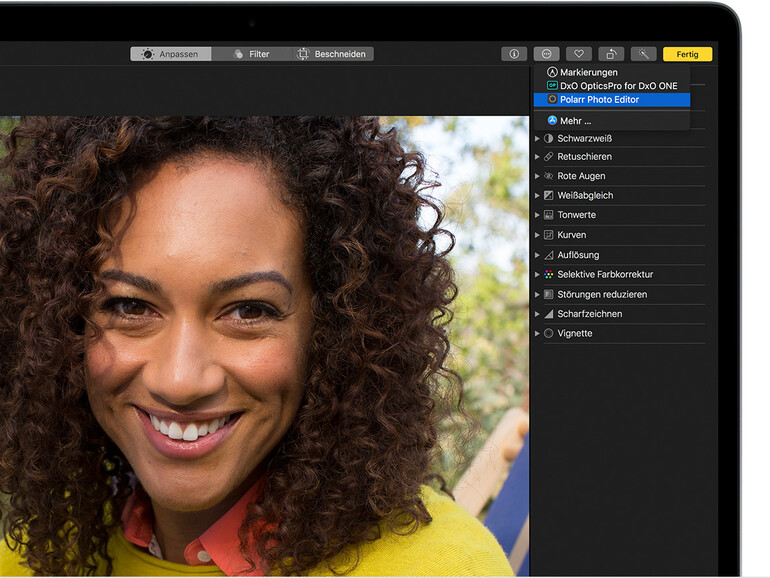Click the Kurven adjustment icon

point(548,235)
